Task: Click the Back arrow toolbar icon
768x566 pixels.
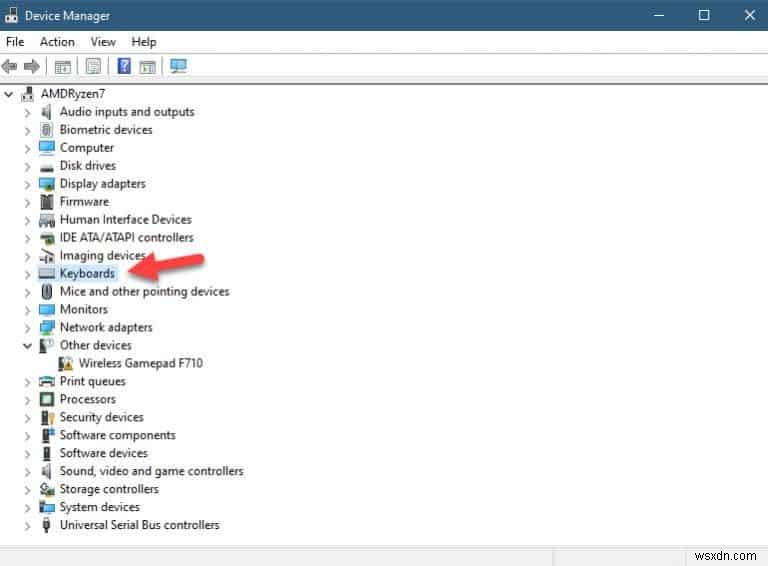Action: (10, 66)
